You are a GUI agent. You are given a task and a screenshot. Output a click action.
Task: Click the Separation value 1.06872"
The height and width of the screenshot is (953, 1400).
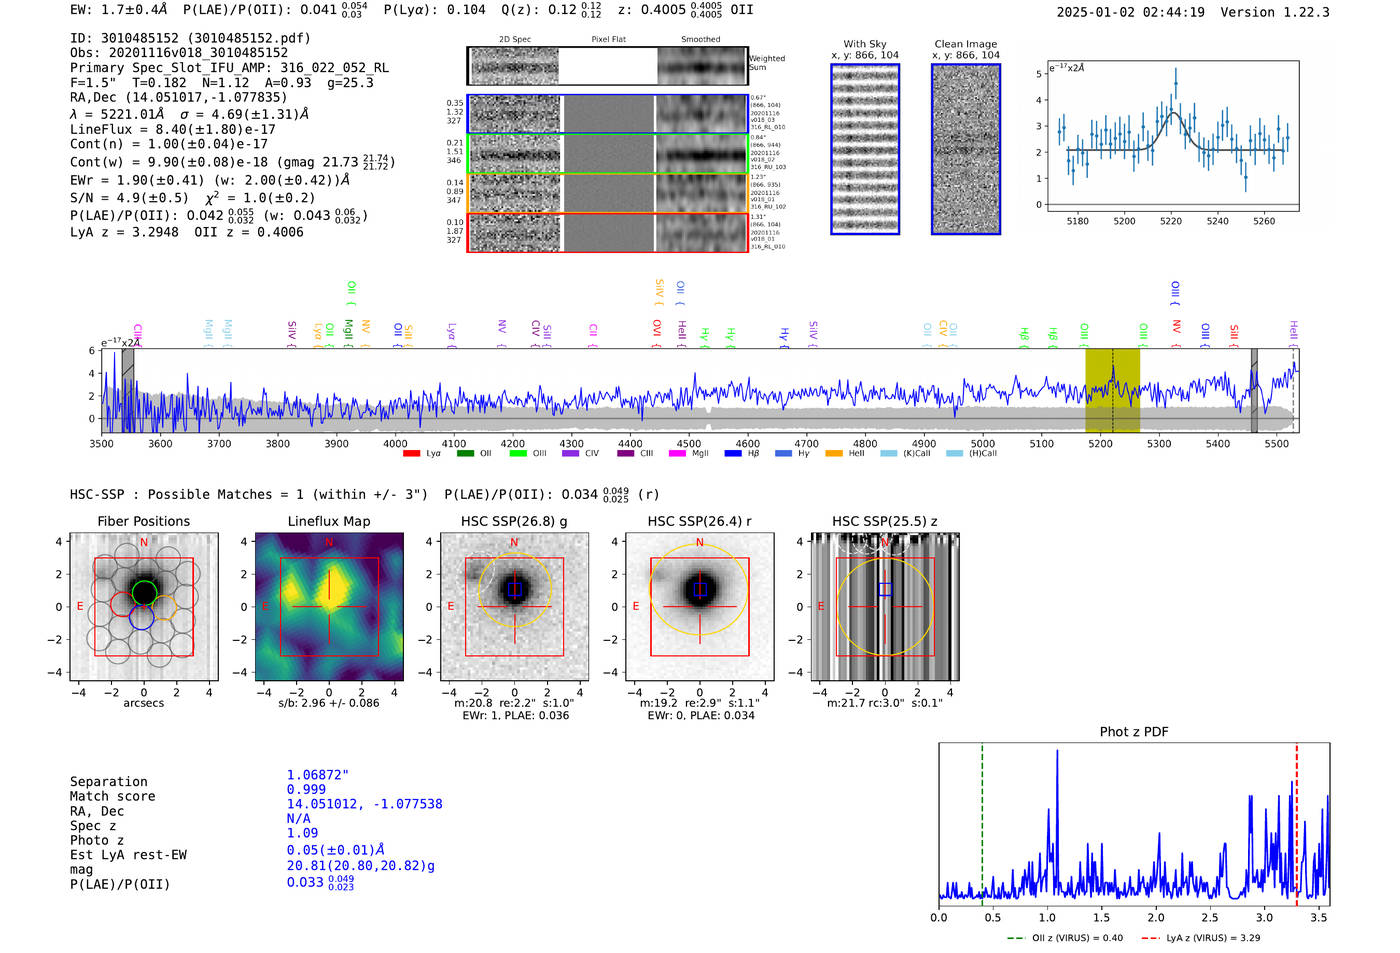[x=318, y=775]
